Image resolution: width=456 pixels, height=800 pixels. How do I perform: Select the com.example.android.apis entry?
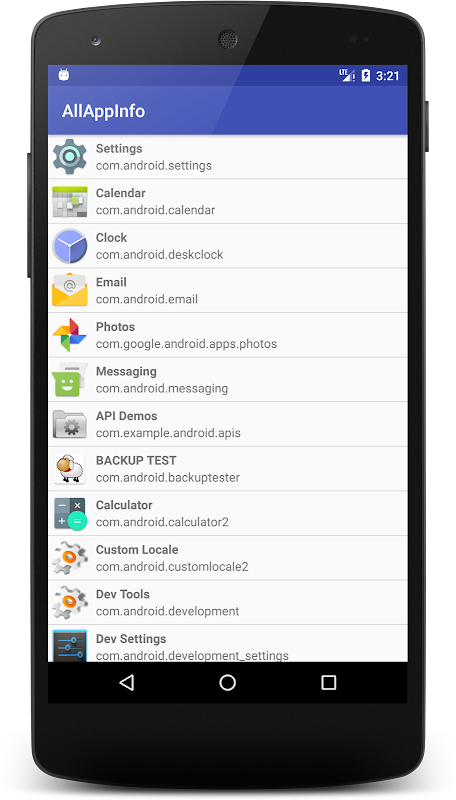pyautogui.click(x=227, y=424)
